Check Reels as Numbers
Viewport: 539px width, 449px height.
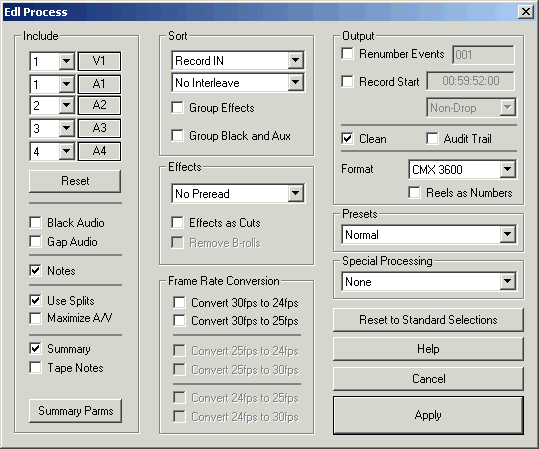click(x=414, y=193)
